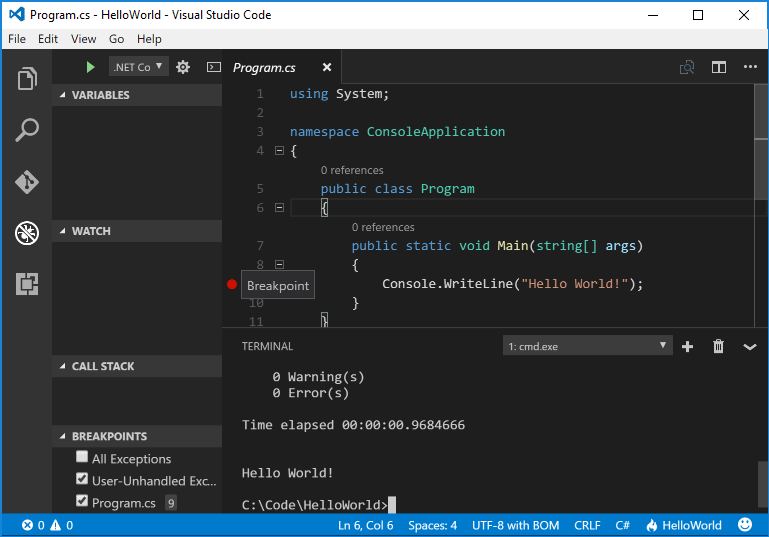Click HelloWorld project flame status item
Viewport: 769px width, 537px height.
pyautogui.click(x=684, y=525)
